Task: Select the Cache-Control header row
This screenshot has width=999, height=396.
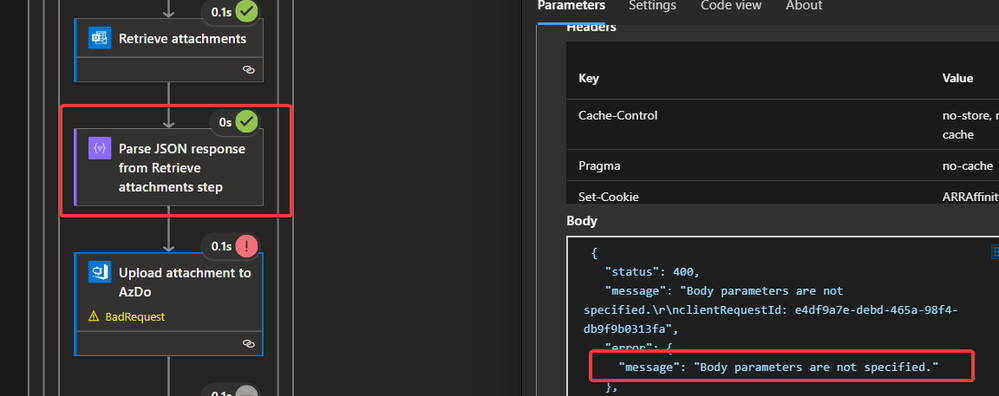Action: [782, 124]
